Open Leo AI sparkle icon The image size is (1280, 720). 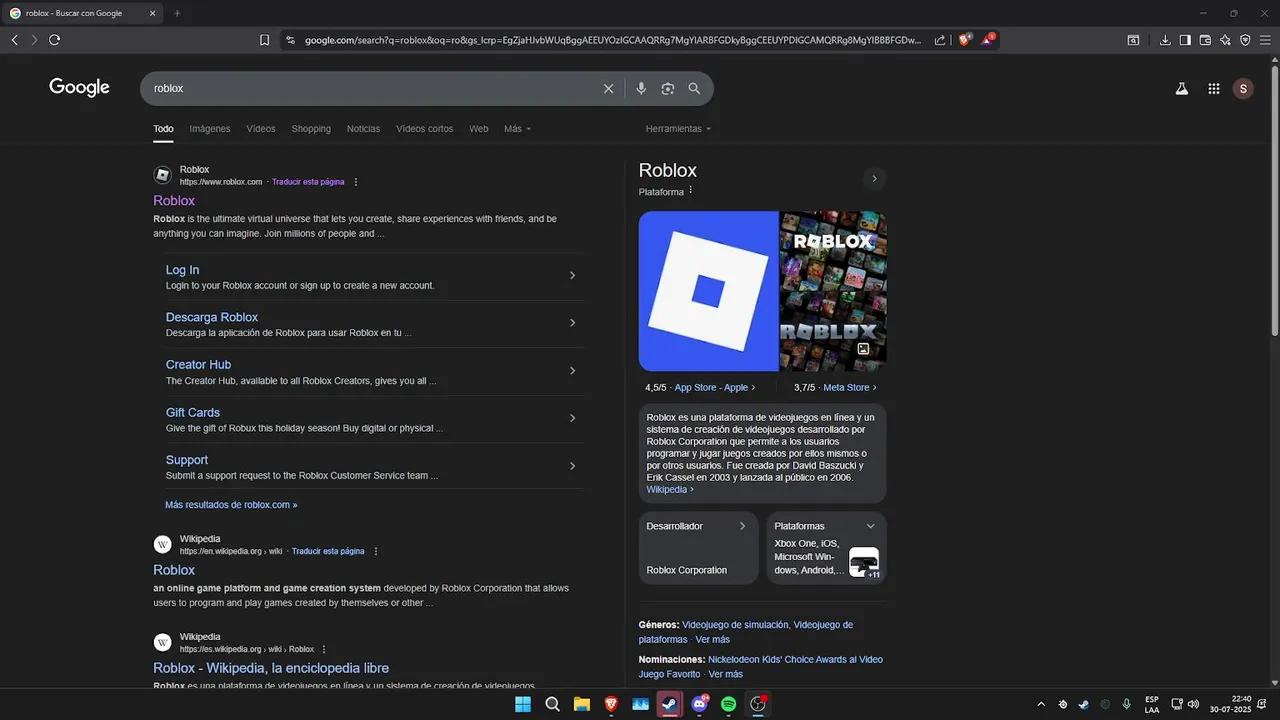(1226, 40)
